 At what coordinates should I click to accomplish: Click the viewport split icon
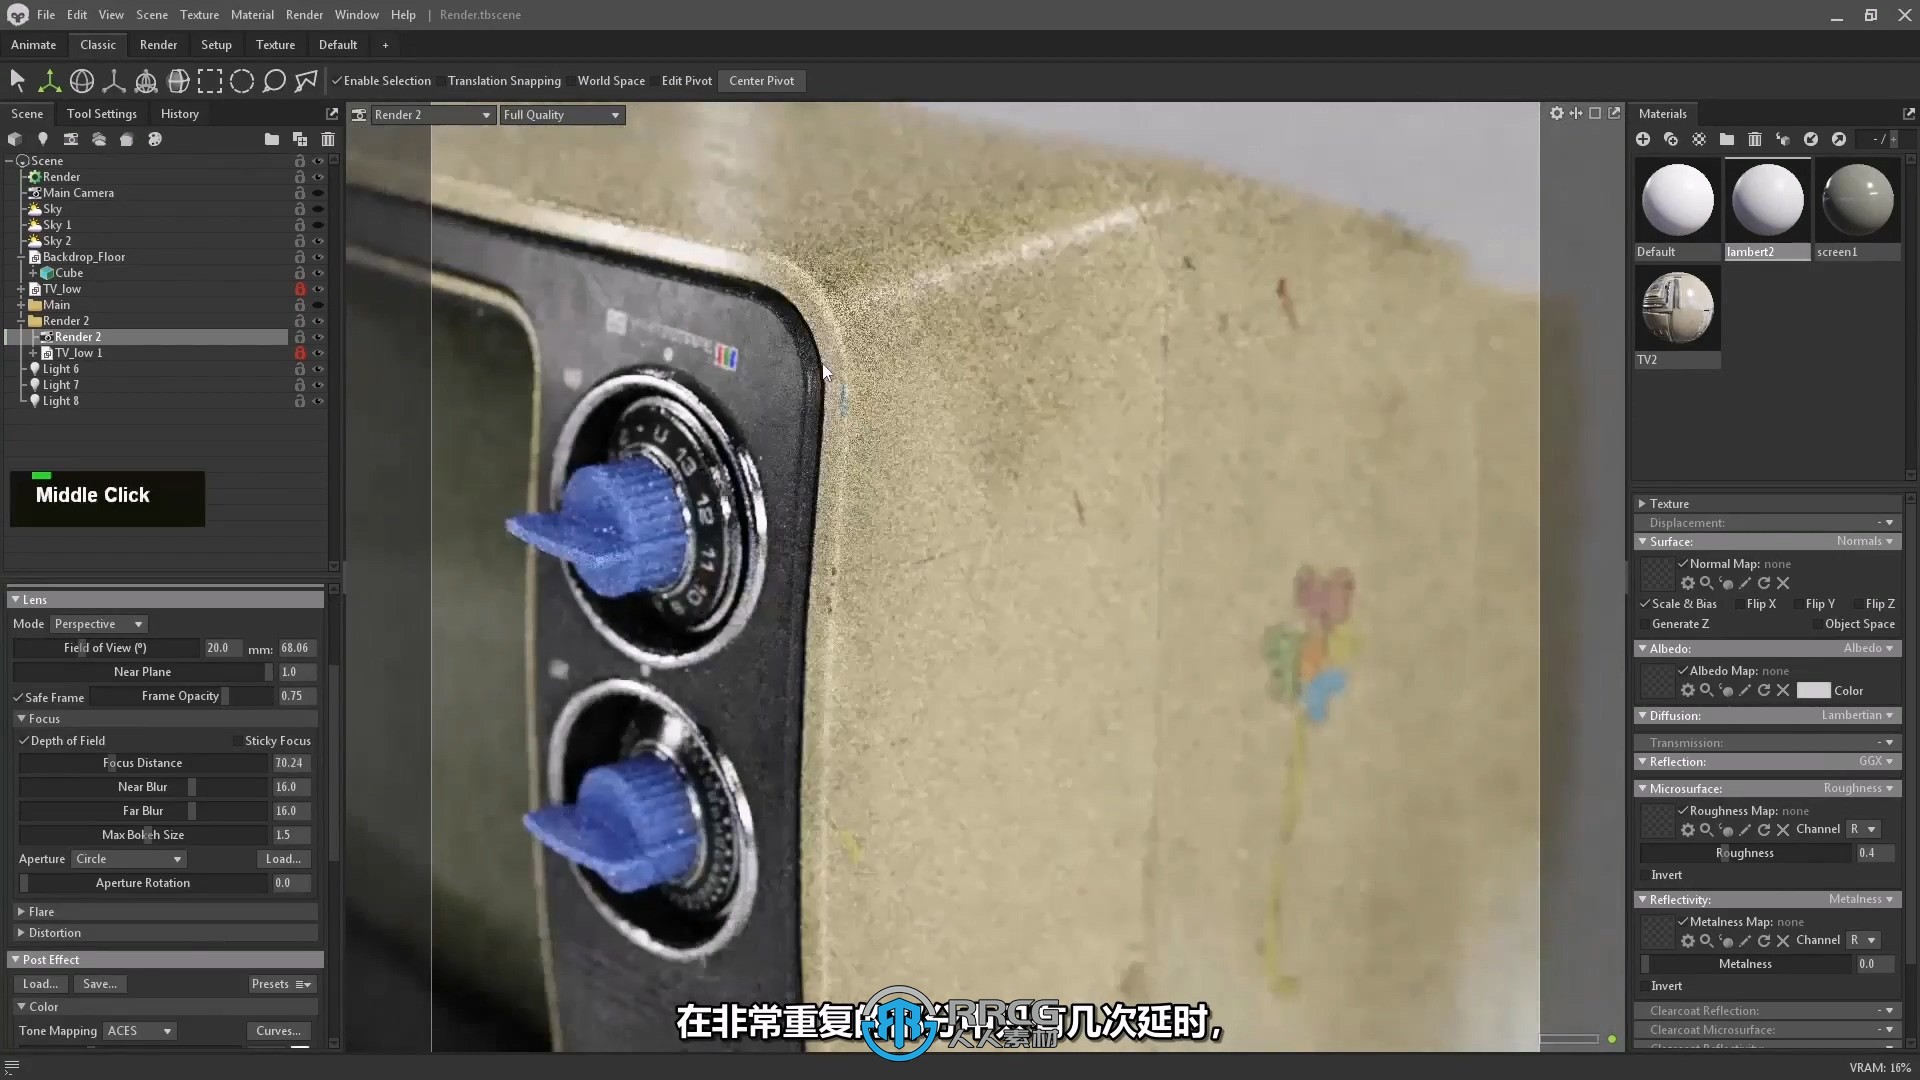pyautogui.click(x=1576, y=114)
